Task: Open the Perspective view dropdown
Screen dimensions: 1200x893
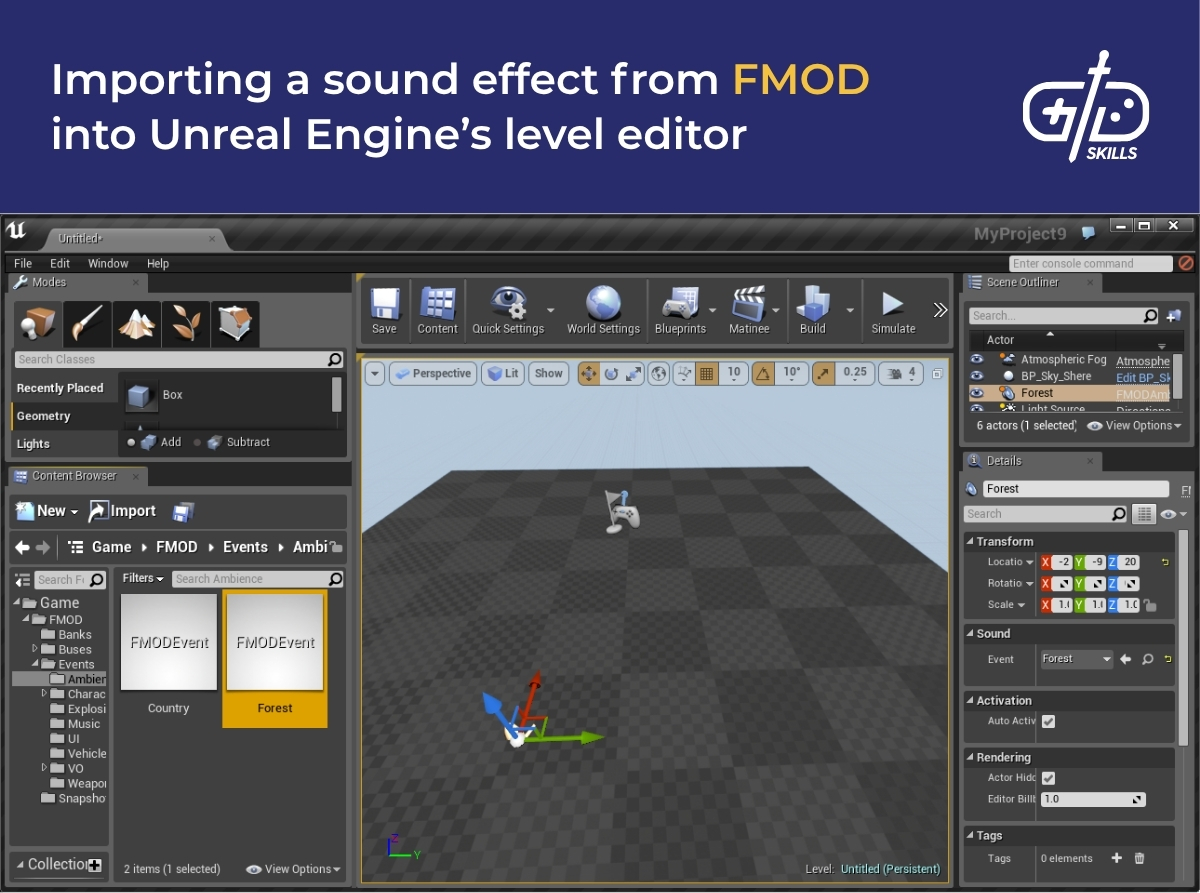Action: [x=433, y=373]
